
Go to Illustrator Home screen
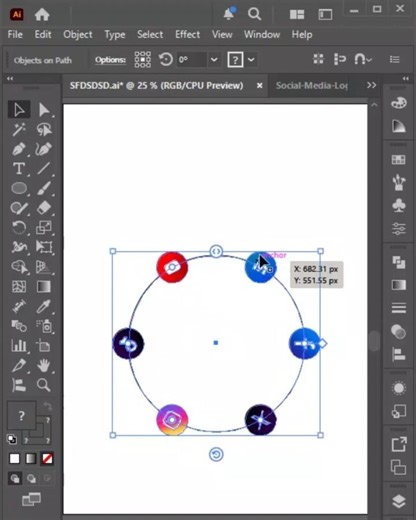click(x=42, y=14)
